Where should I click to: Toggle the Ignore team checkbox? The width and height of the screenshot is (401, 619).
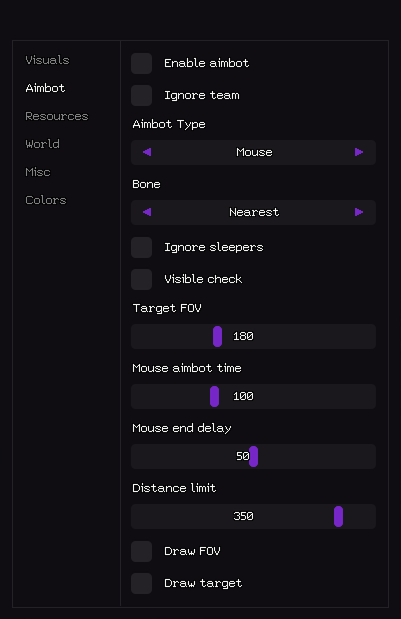[142, 95]
